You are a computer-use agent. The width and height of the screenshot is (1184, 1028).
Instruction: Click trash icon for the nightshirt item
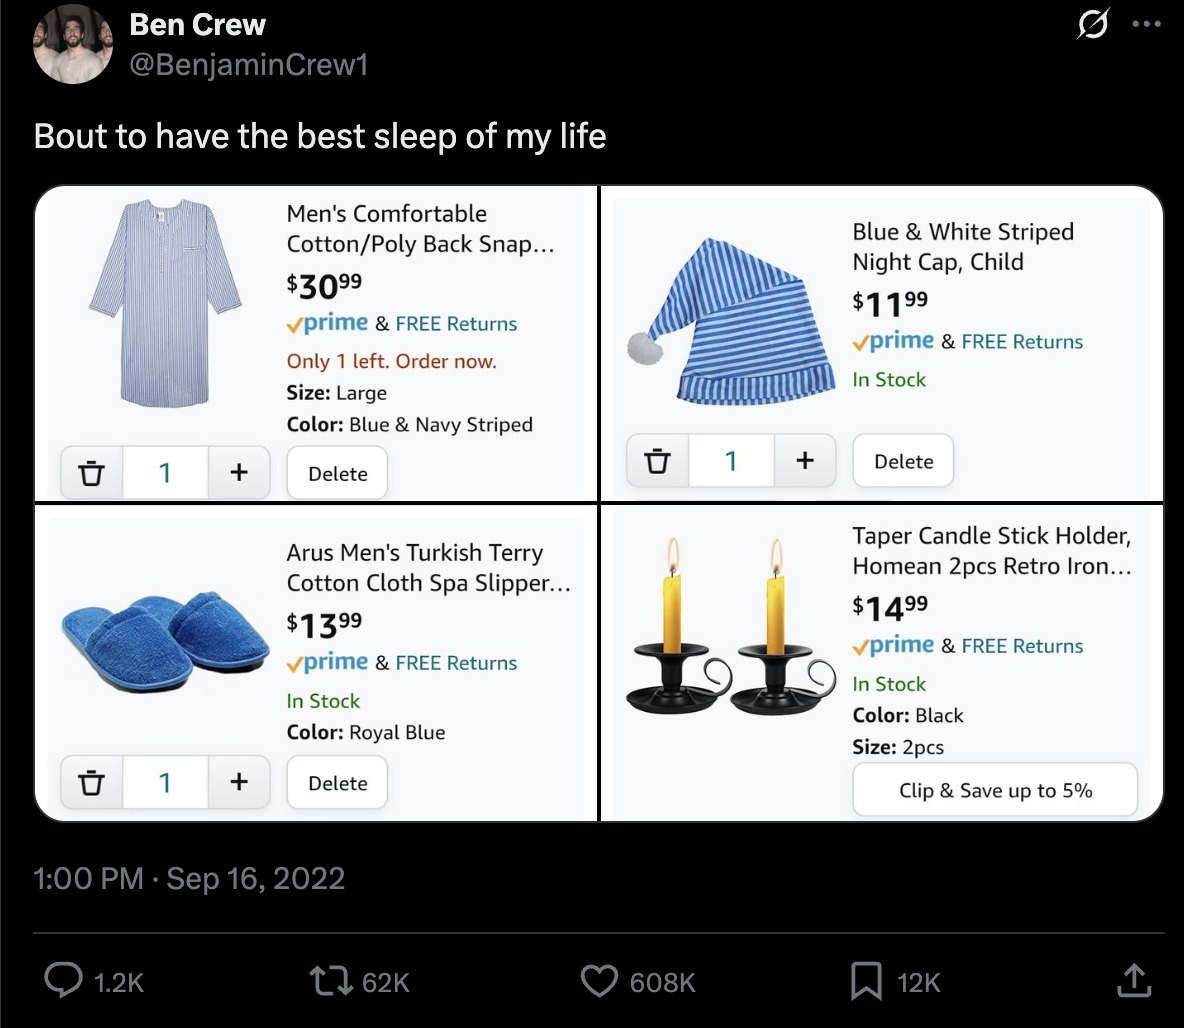(x=91, y=473)
